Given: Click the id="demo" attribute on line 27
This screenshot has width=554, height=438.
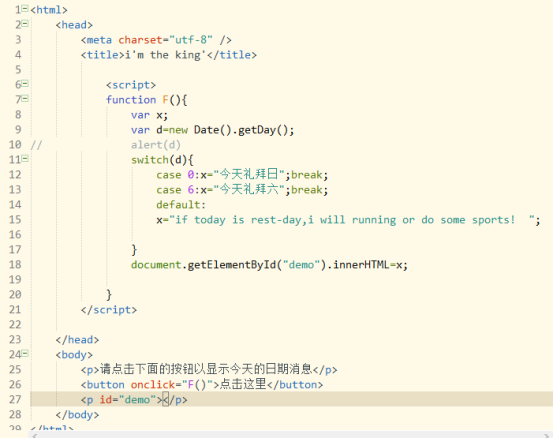Looking at the screenshot, I should (x=128, y=399).
